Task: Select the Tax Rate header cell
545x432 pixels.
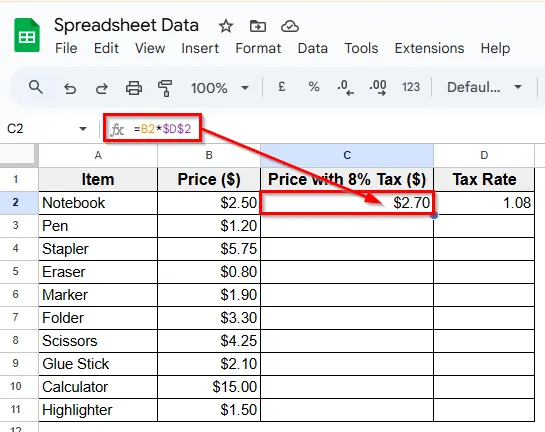Action: [484, 180]
